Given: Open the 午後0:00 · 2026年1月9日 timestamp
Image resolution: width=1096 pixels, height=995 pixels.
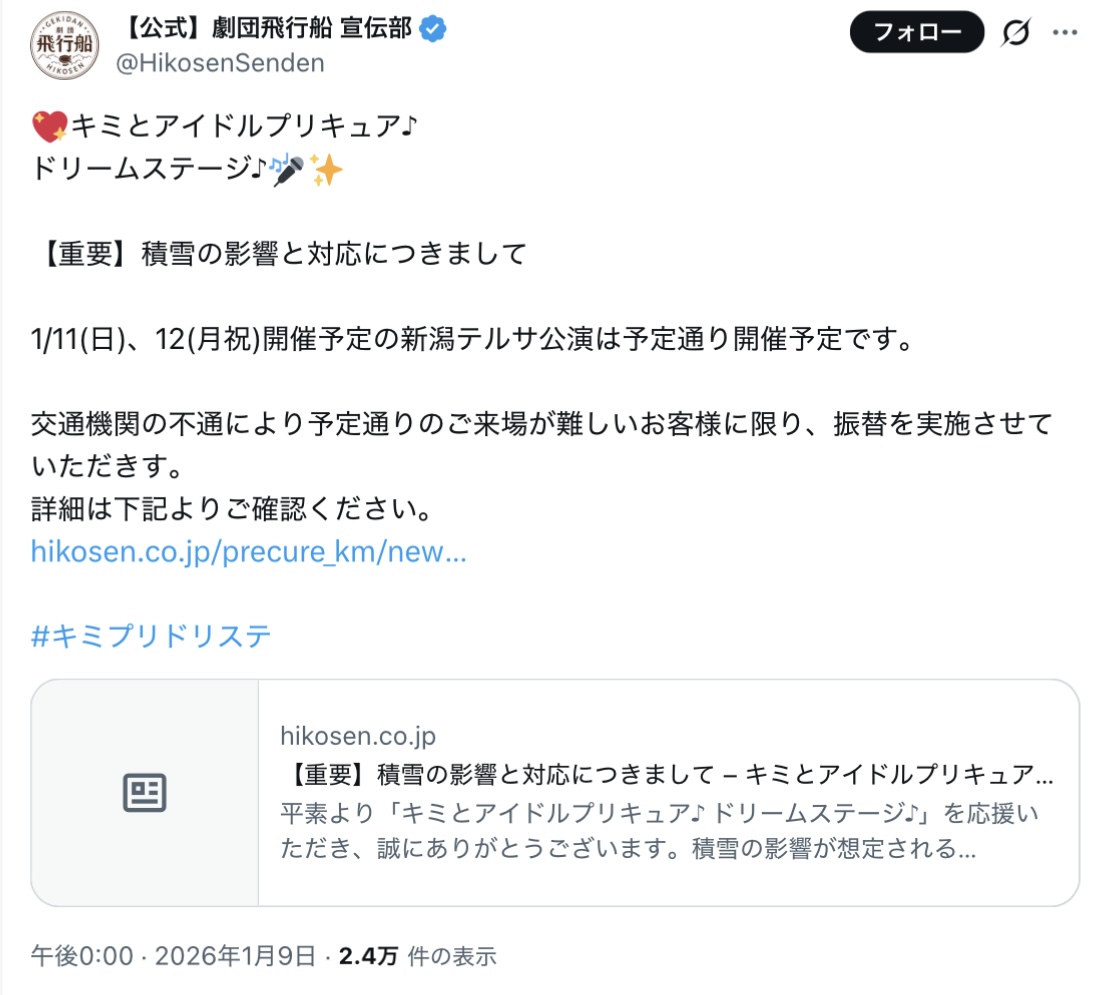Looking at the screenshot, I should pos(173,956).
